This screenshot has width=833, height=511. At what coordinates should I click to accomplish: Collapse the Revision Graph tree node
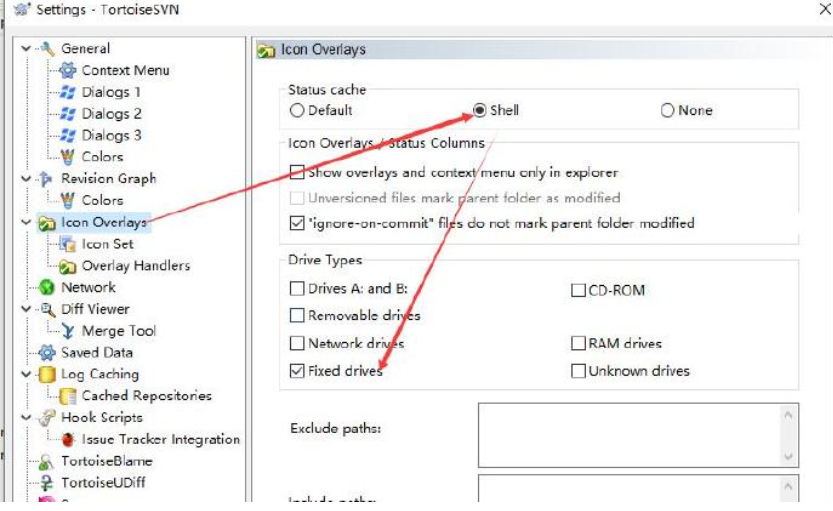tap(26, 179)
